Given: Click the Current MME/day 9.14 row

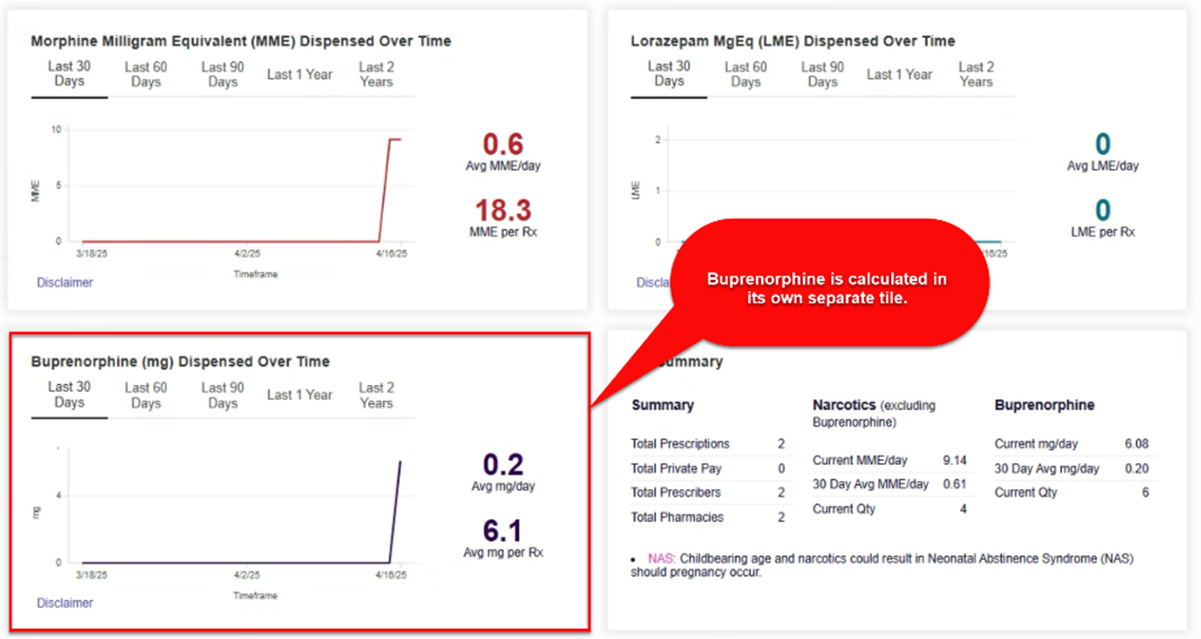Looking at the screenshot, I should (891, 460).
